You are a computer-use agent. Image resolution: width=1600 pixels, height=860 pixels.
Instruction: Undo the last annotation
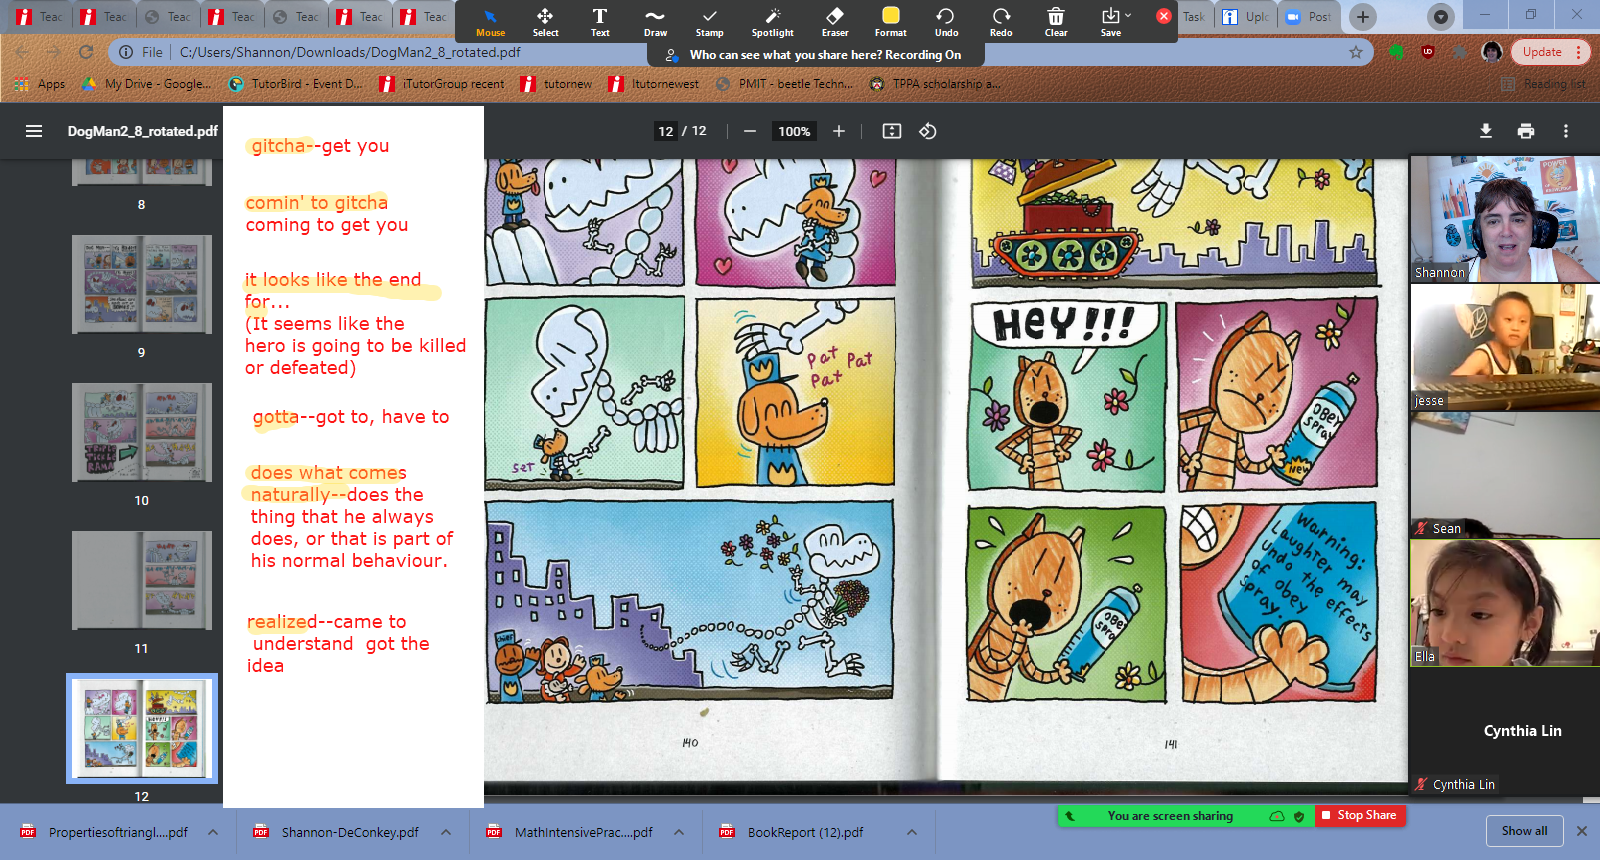946,22
